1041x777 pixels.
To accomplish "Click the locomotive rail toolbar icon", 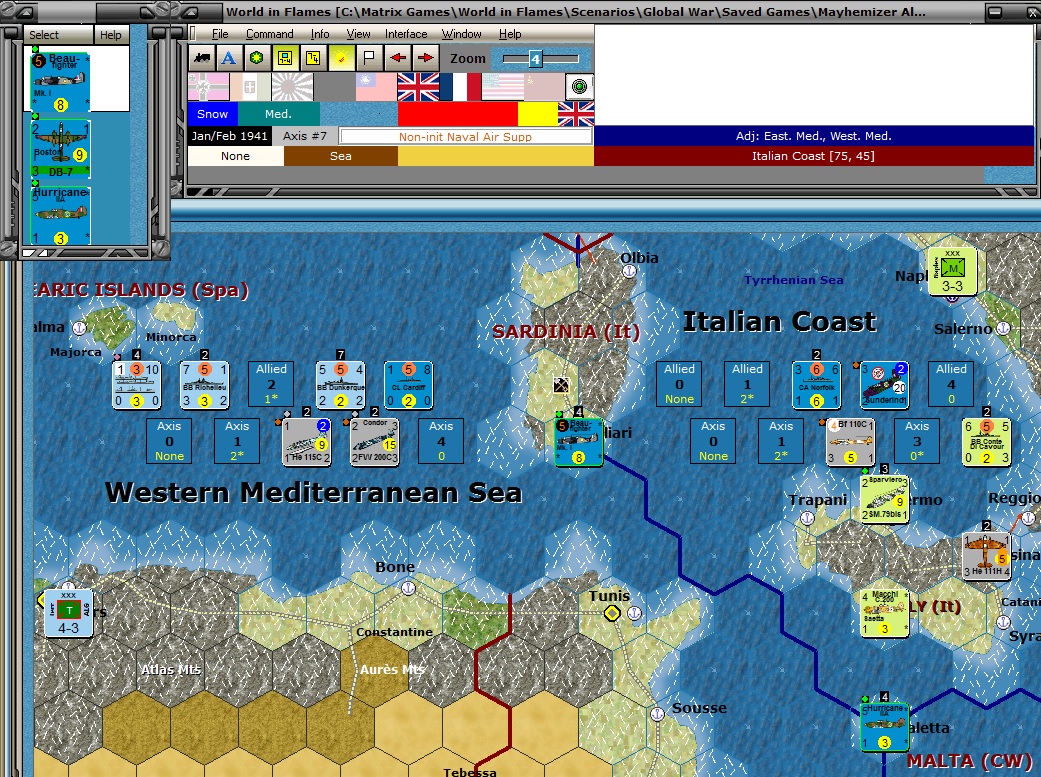I will [202, 58].
